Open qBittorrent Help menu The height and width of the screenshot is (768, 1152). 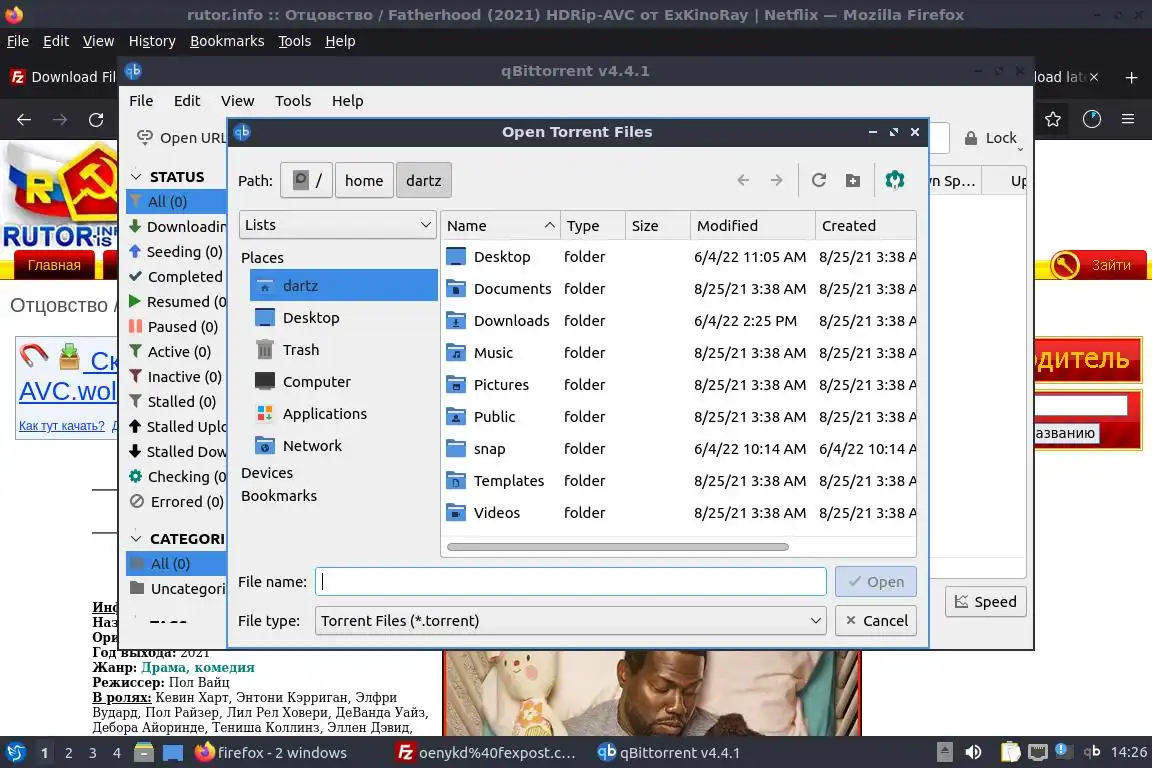point(348,101)
